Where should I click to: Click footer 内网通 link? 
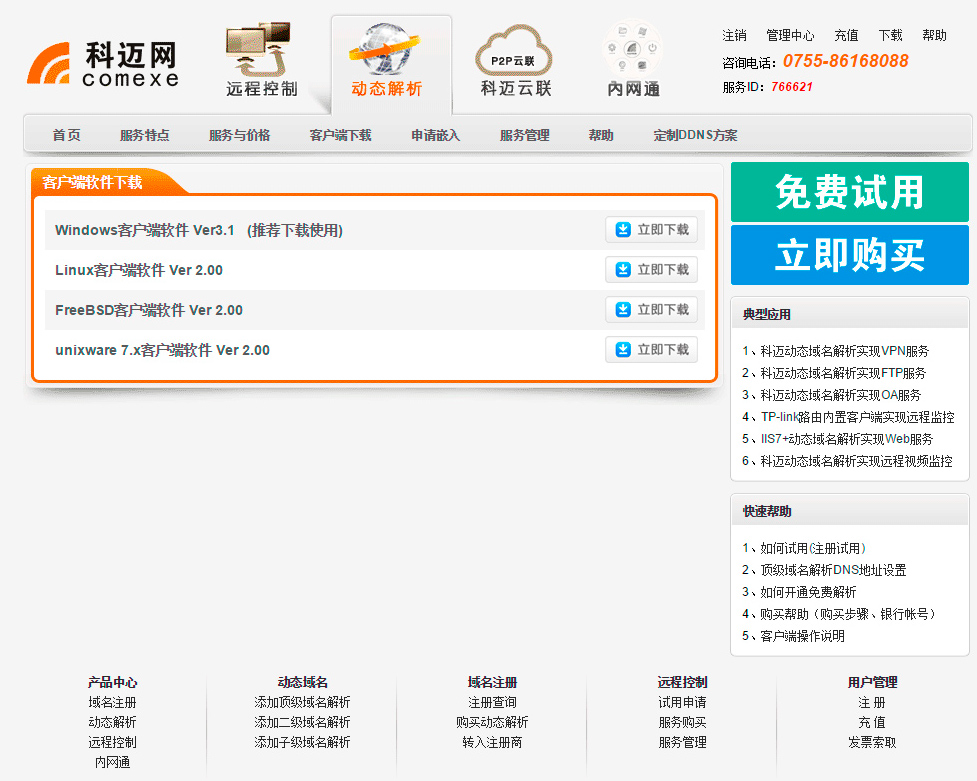click(112, 762)
